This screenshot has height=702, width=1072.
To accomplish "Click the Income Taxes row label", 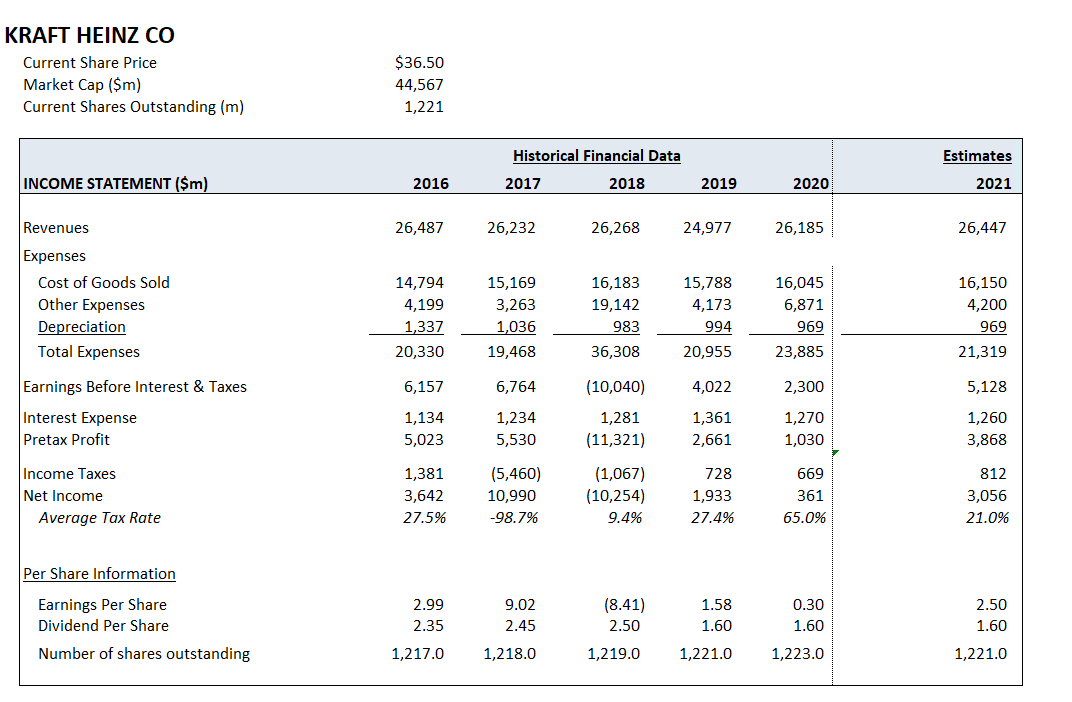I will coord(70,474).
